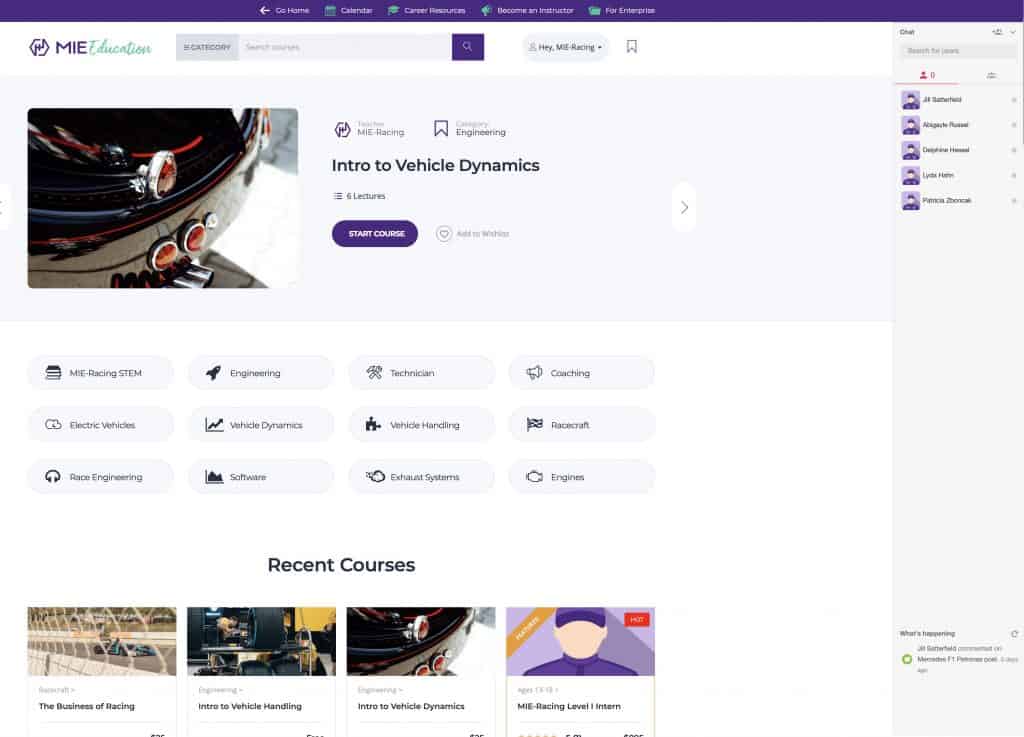Advance carousel with the right arrow
The width and height of the screenshot is (1024, 737).
pyautogui.click(x=684, y=208)
